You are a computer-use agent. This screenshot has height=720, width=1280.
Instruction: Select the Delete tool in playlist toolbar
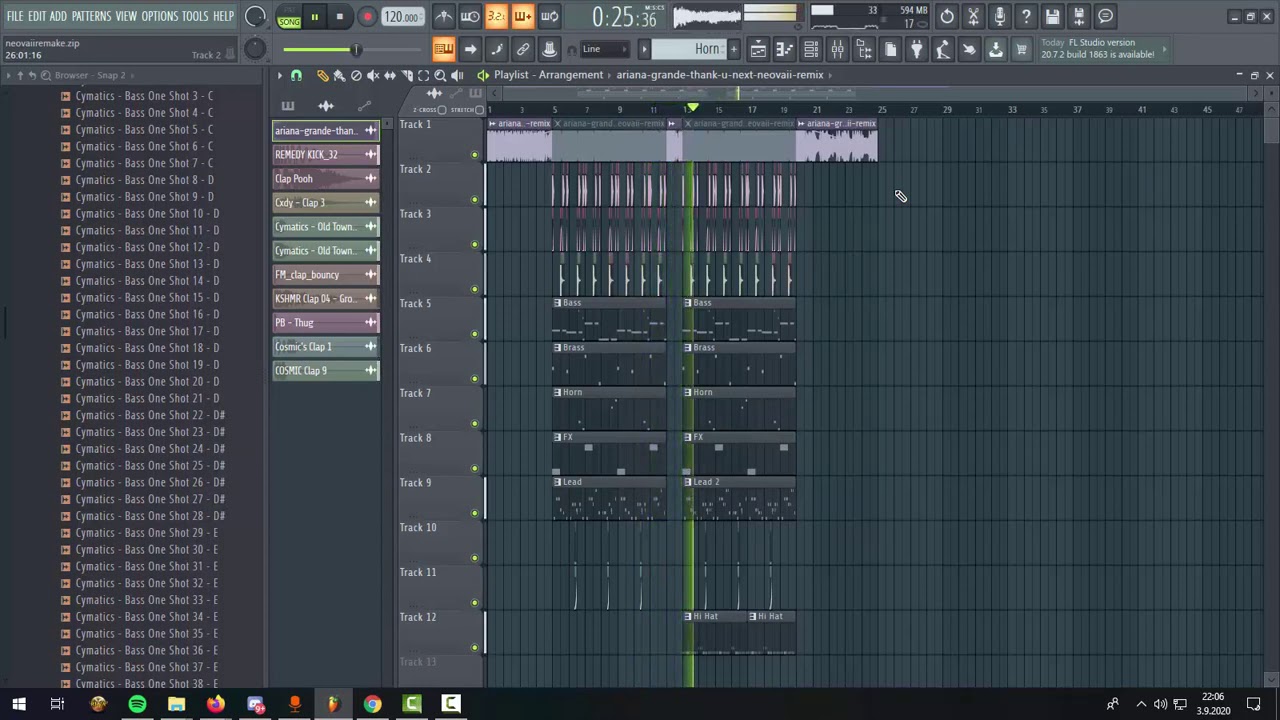click(x=356, y=75)
